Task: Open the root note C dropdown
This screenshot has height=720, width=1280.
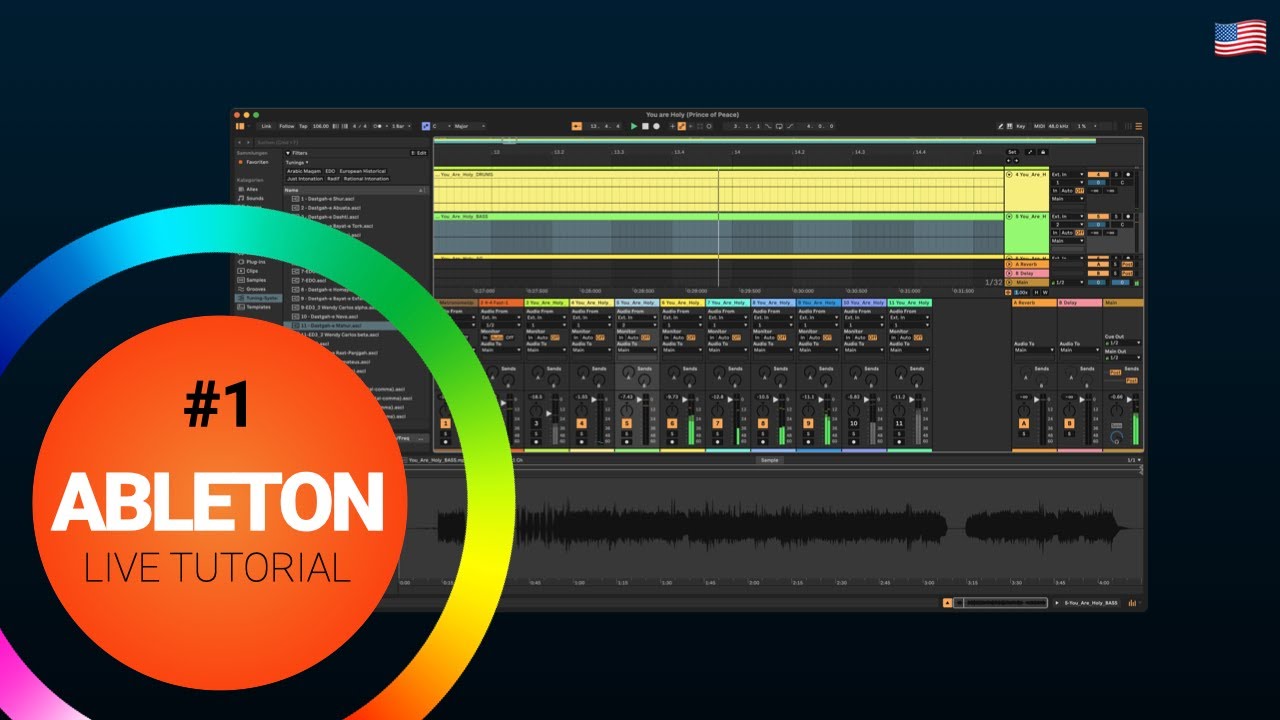Action: click(x=440, y=126)
